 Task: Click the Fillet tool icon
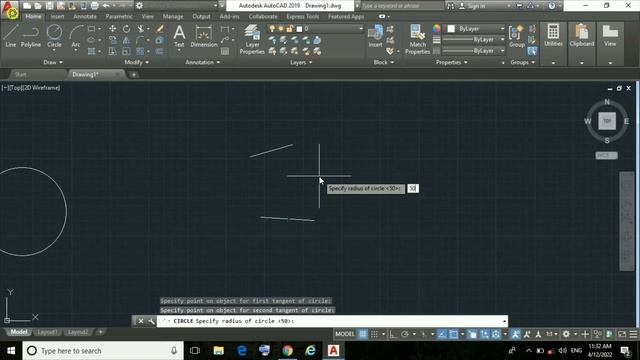coord(140,40)
